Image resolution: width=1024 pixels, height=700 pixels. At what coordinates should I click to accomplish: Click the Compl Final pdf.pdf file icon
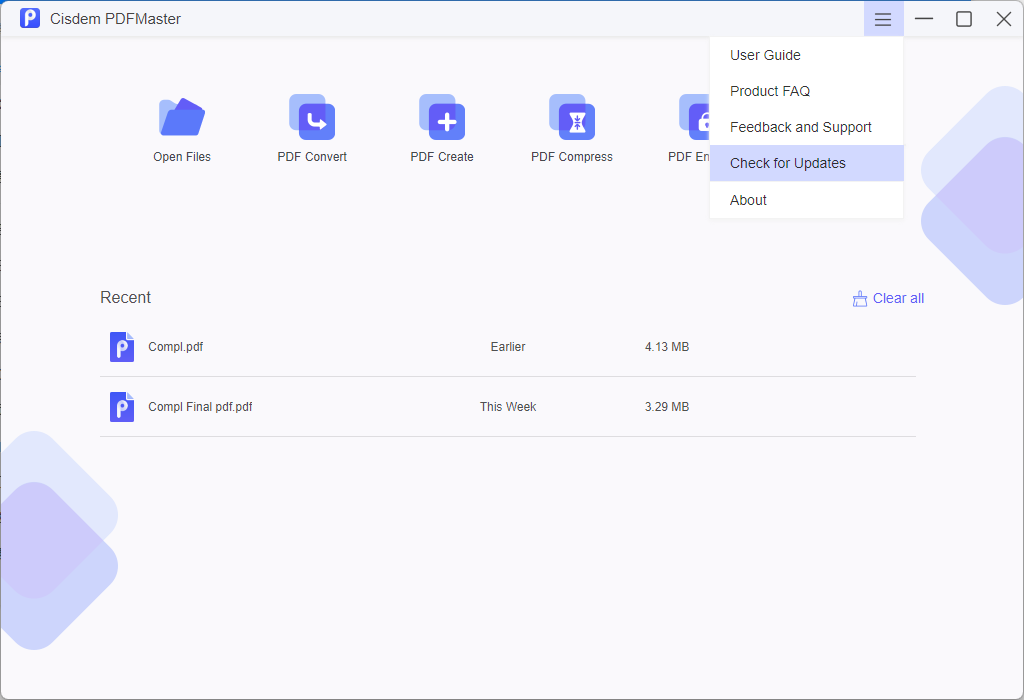click(122, 407)
